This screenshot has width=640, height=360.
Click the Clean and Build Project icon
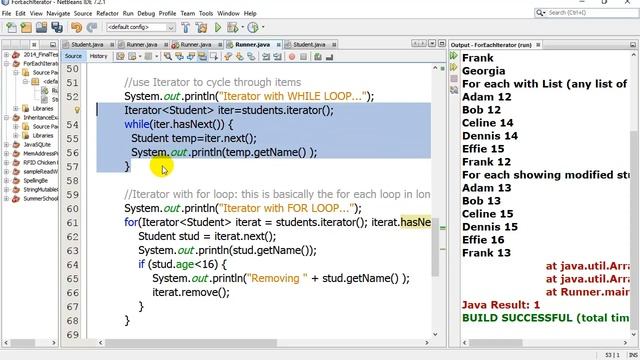pyautogui.click(x=201, y=27)
